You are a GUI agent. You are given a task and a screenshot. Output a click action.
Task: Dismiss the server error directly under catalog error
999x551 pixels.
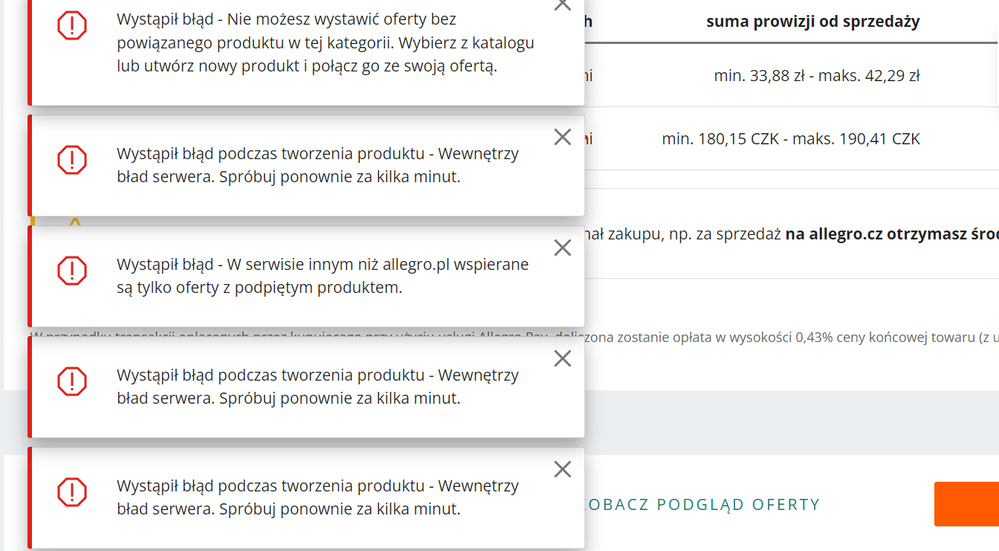(562, 137)
